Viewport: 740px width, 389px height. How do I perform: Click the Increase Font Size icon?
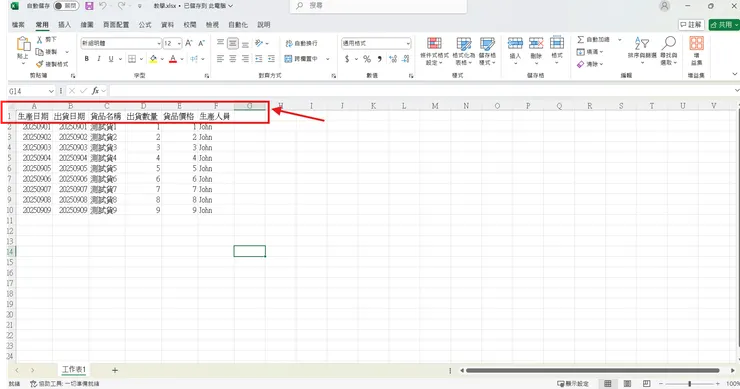189,43
